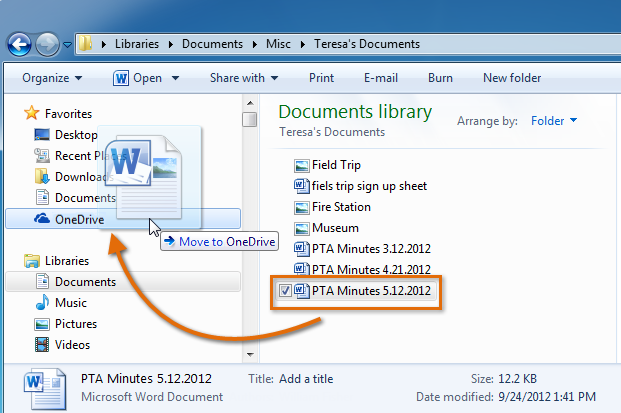This screenshot has width=621, height=413.
Task: Click navigation pane scrollbar up arrow
Action: click(250, 103)
